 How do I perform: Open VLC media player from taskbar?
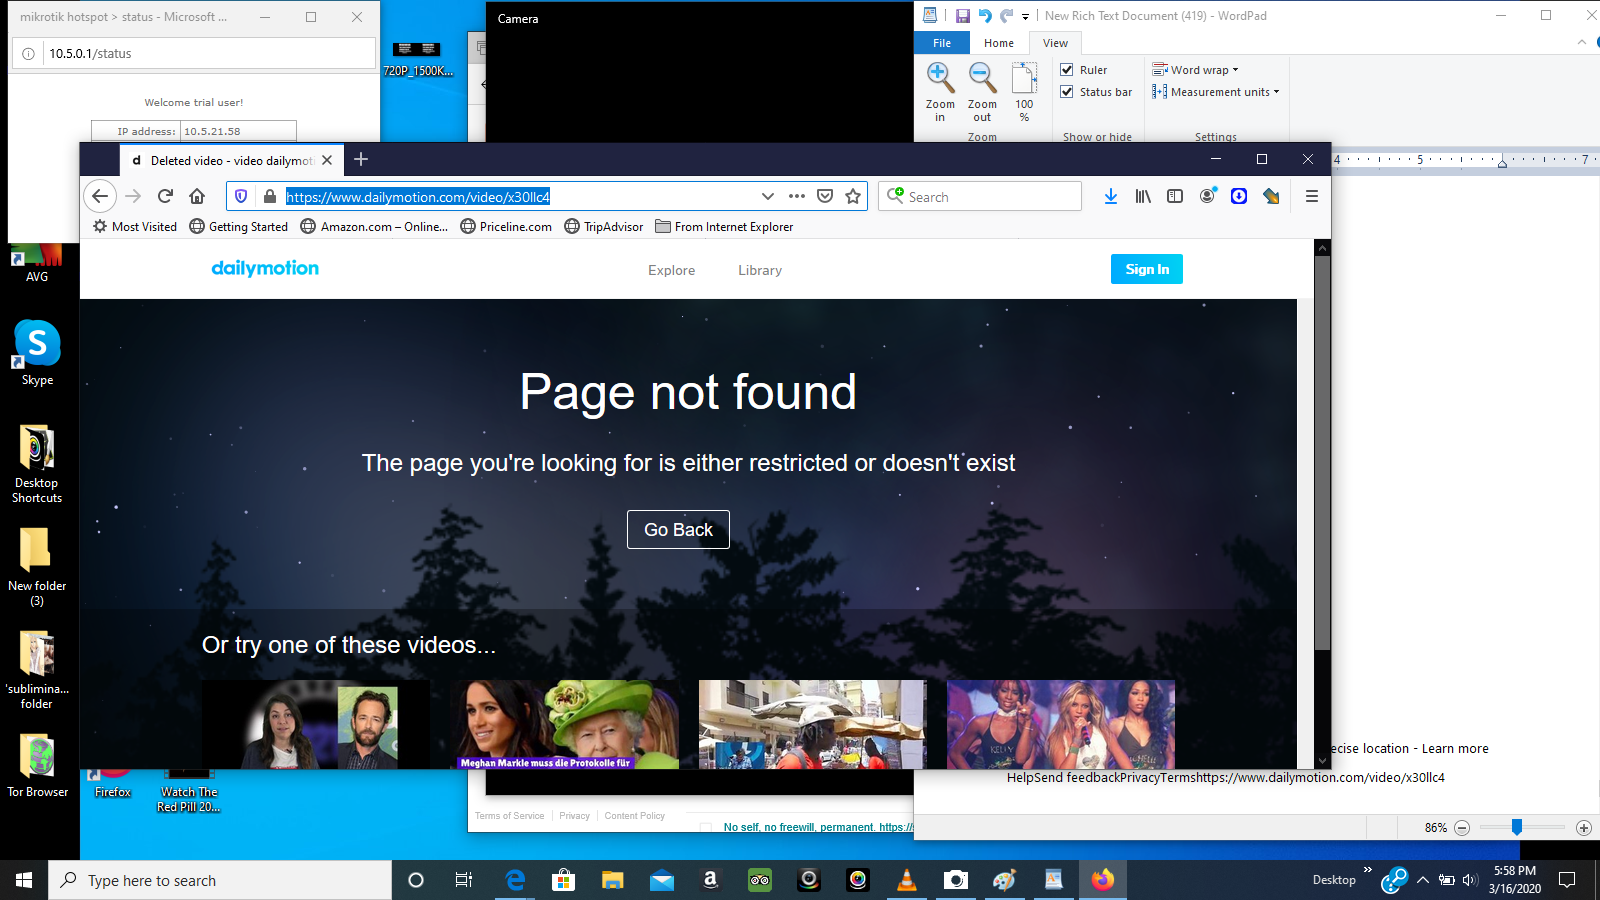click(x=907, y=880)
